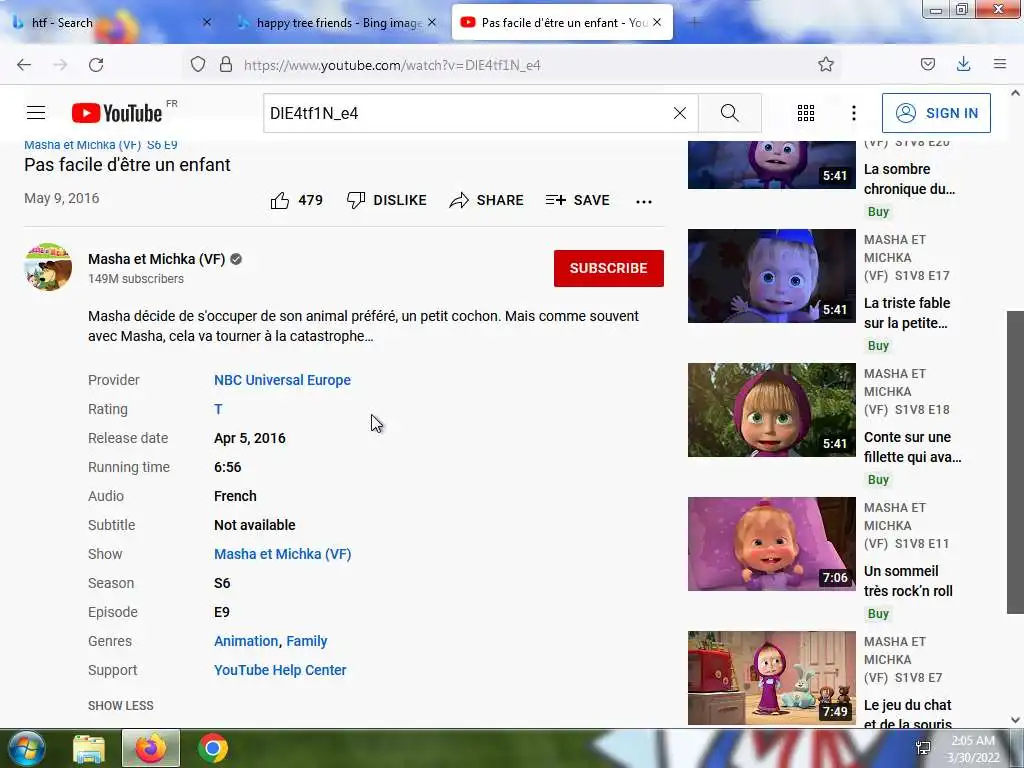Click the Apr 5, 2016 release date
1024x768 pixels.
pos(249,438)
